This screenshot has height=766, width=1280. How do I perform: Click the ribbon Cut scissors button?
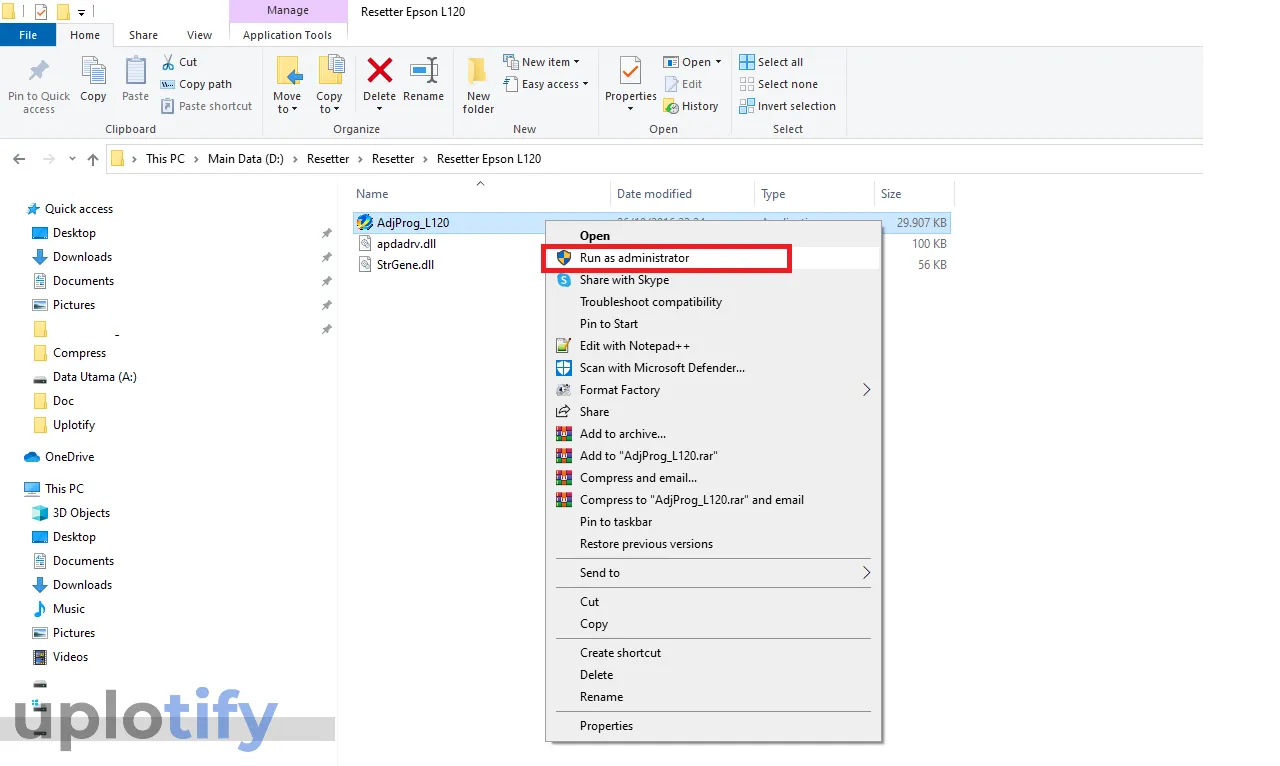tap(180, 62)
